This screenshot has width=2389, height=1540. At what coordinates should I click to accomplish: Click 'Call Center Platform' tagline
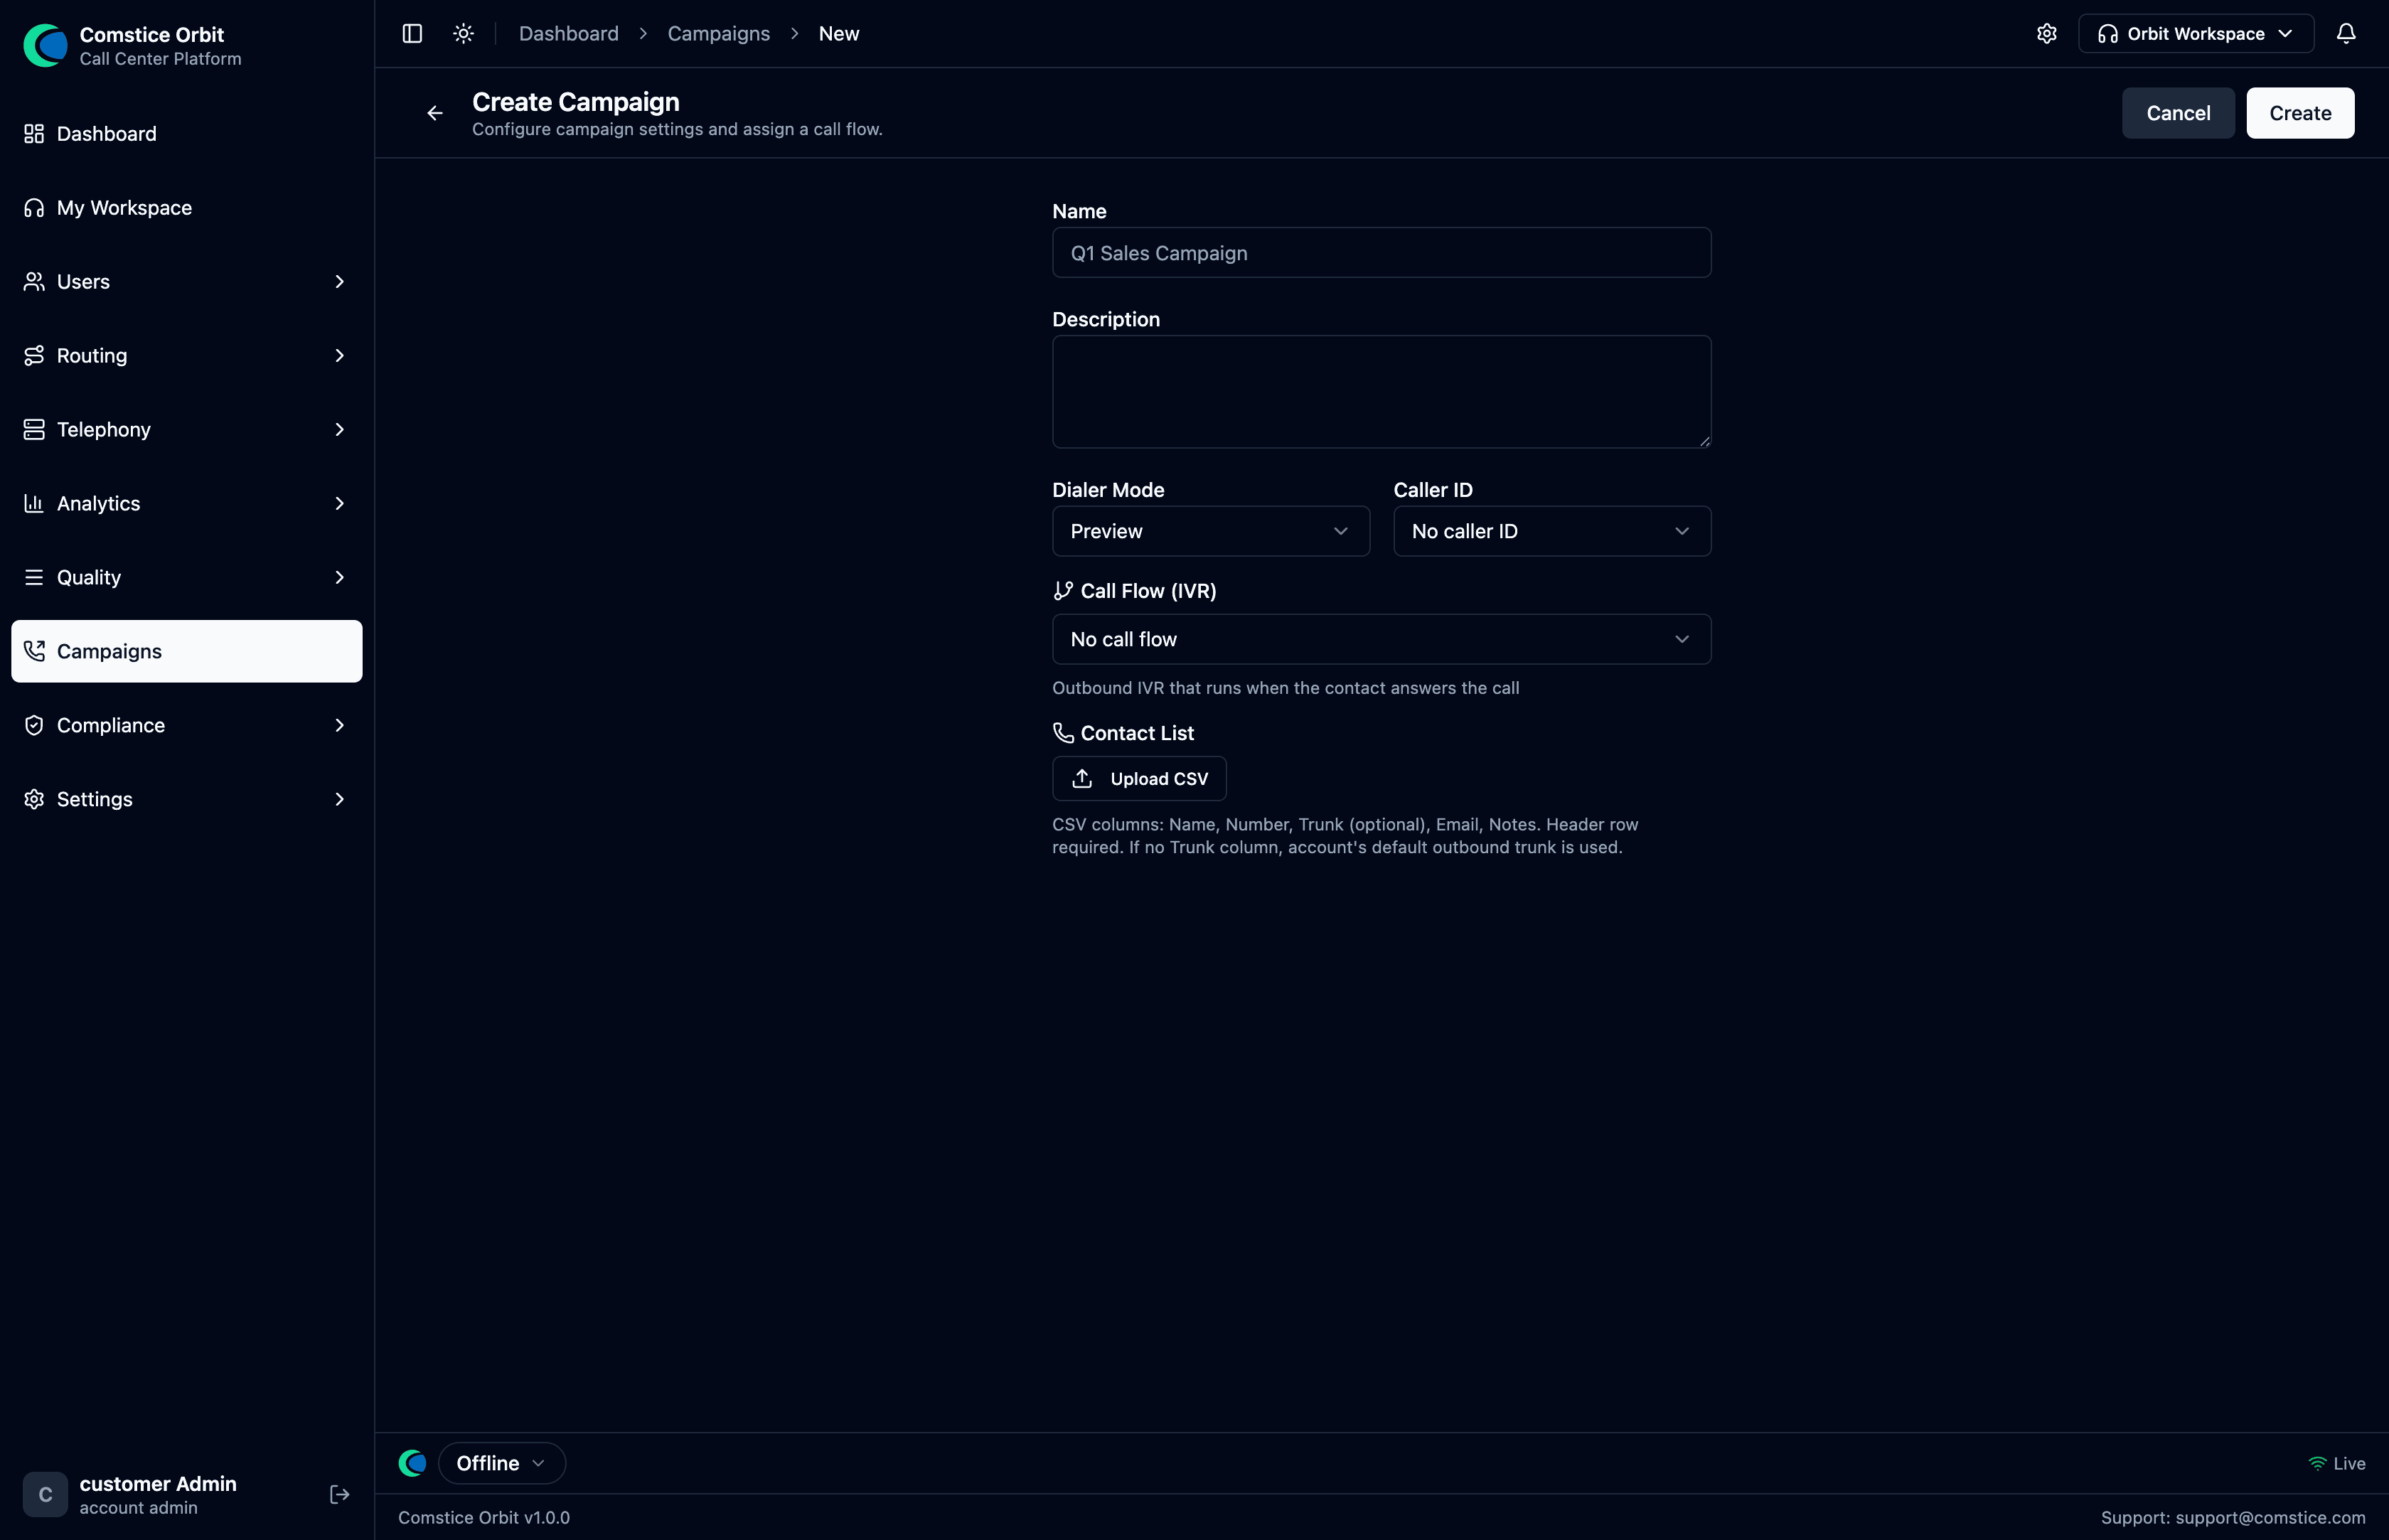(161, 59)
